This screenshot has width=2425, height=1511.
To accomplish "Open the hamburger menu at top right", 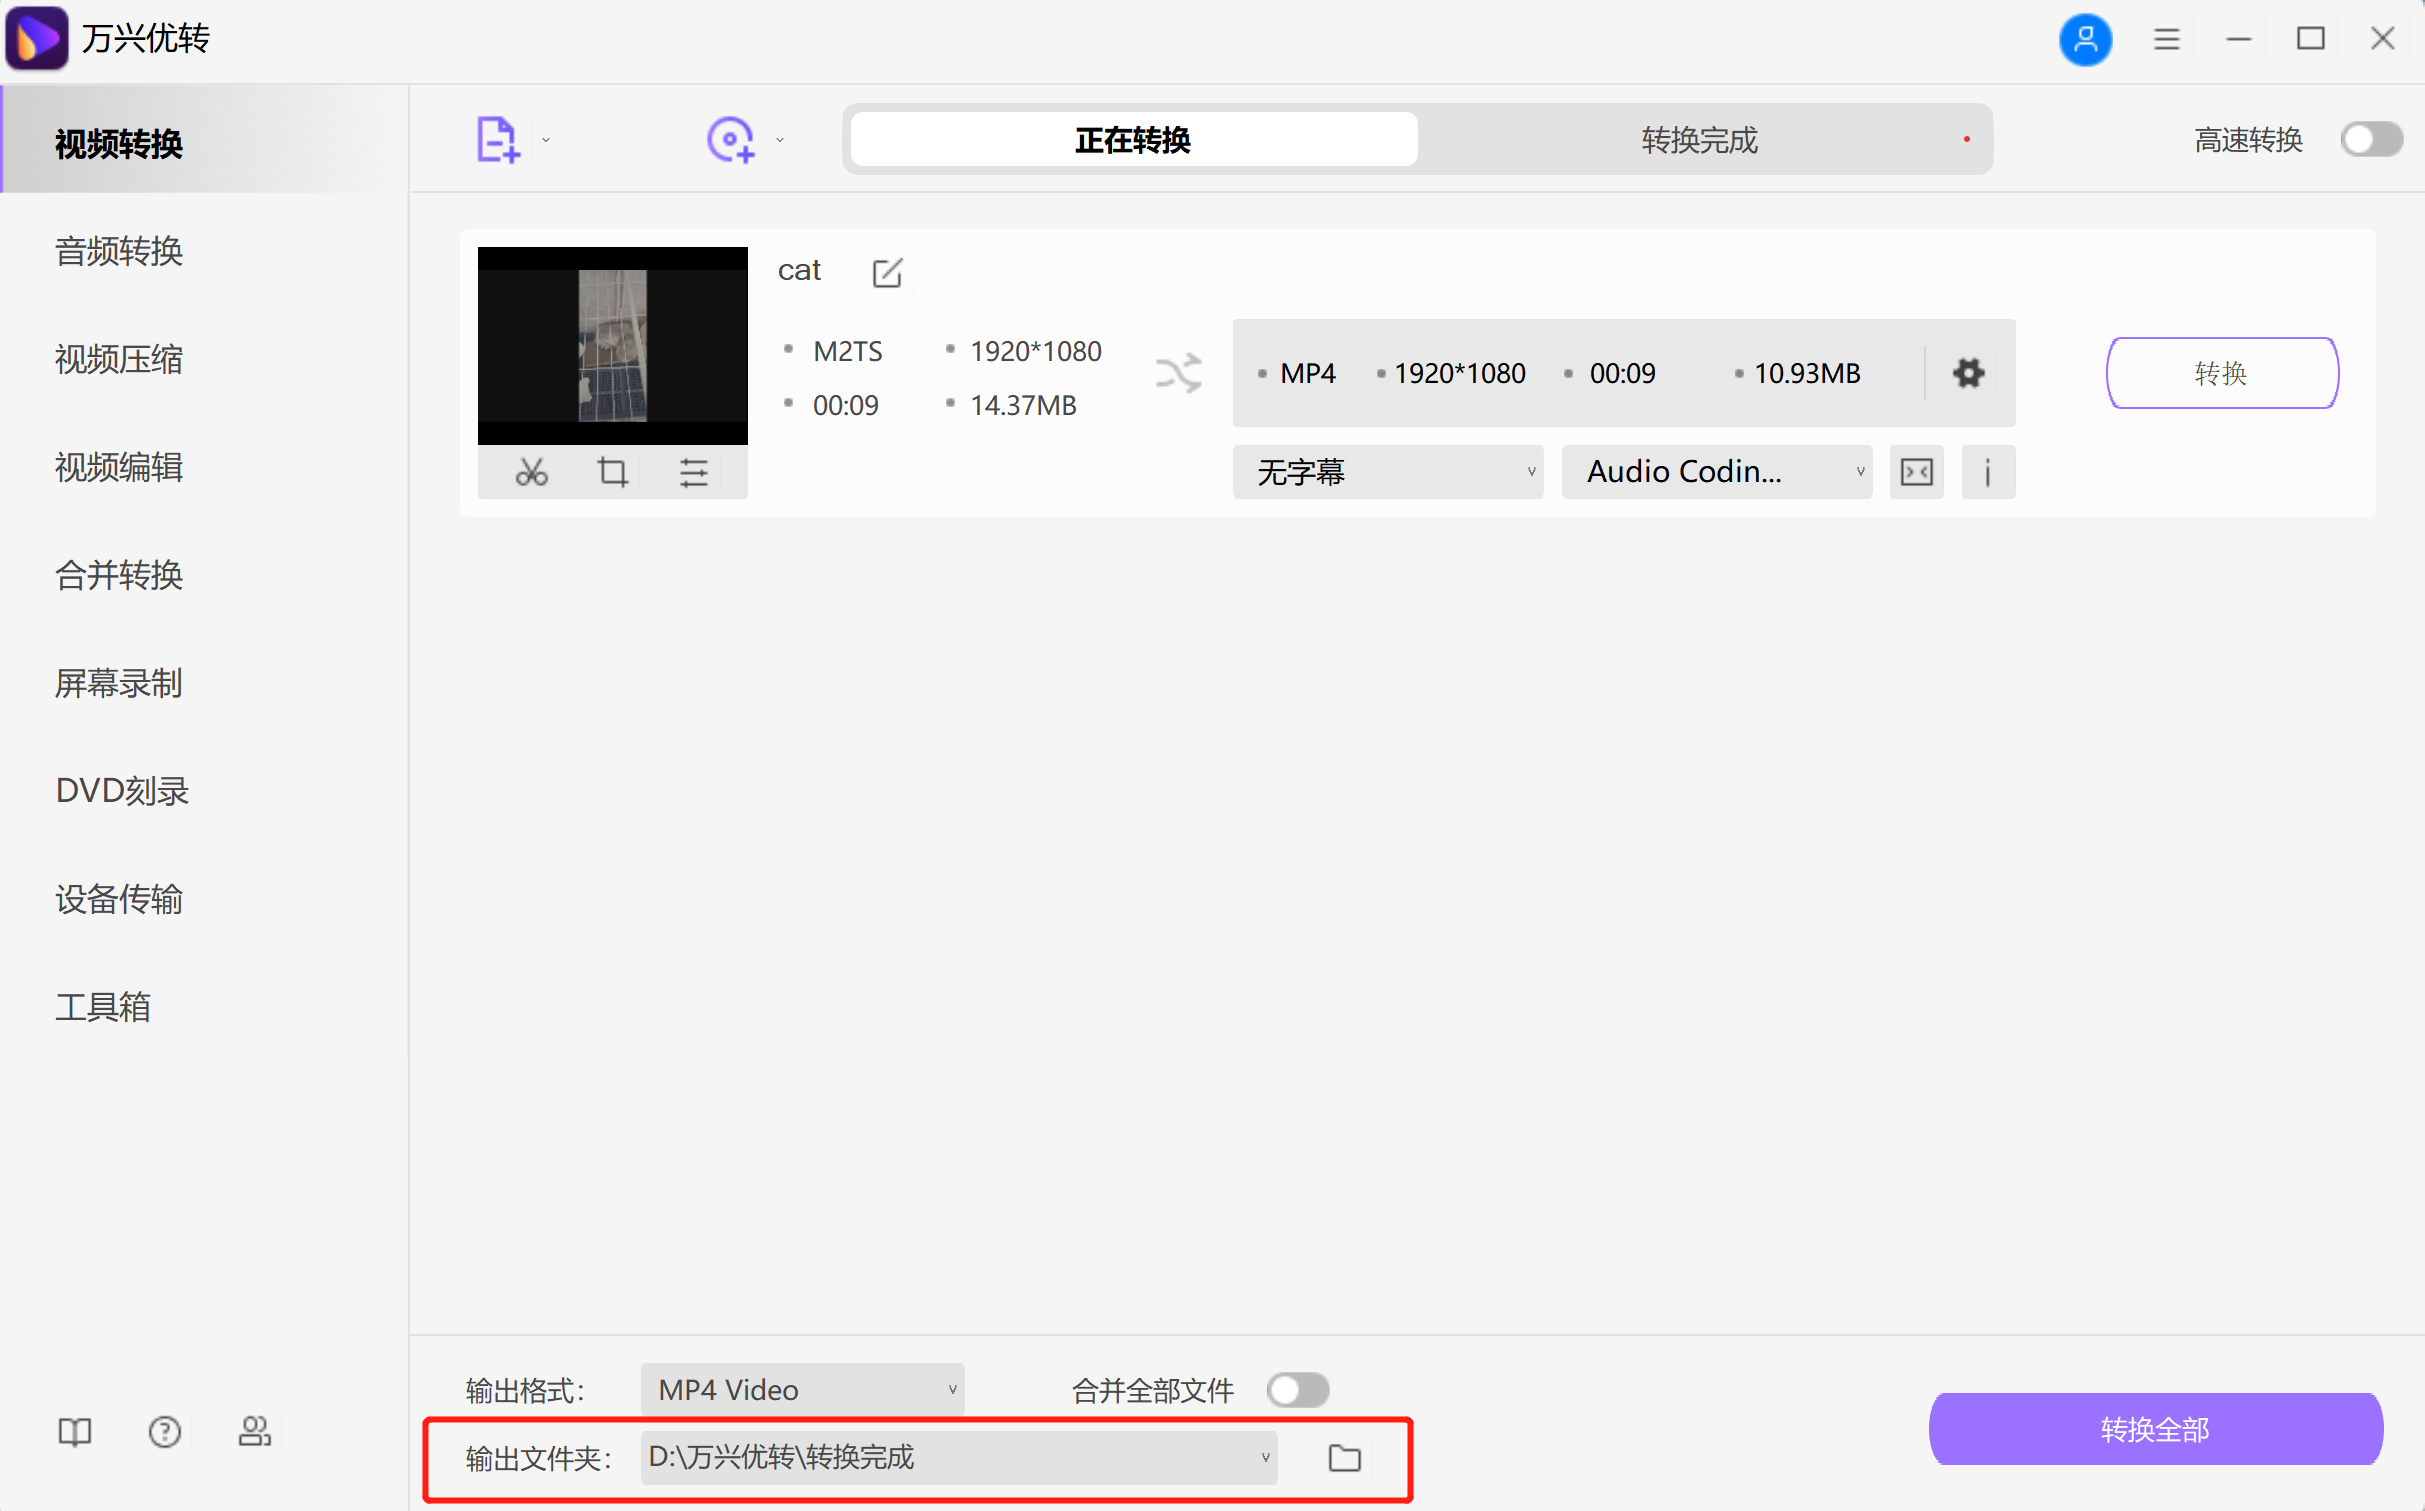I will point(2166,38).
